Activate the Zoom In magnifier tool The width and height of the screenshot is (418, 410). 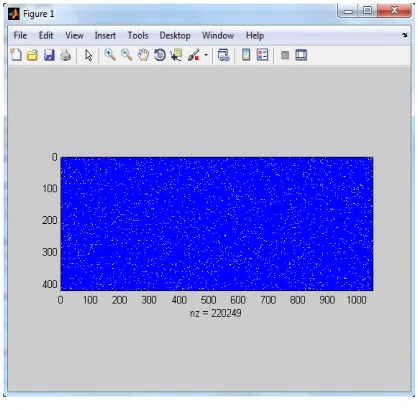(110, 55)
